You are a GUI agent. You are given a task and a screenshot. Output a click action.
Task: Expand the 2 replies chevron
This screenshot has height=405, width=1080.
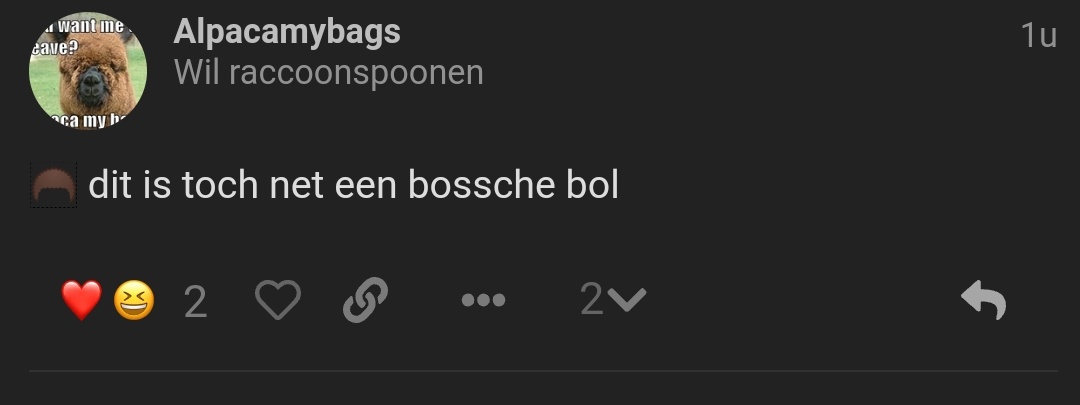627,300
